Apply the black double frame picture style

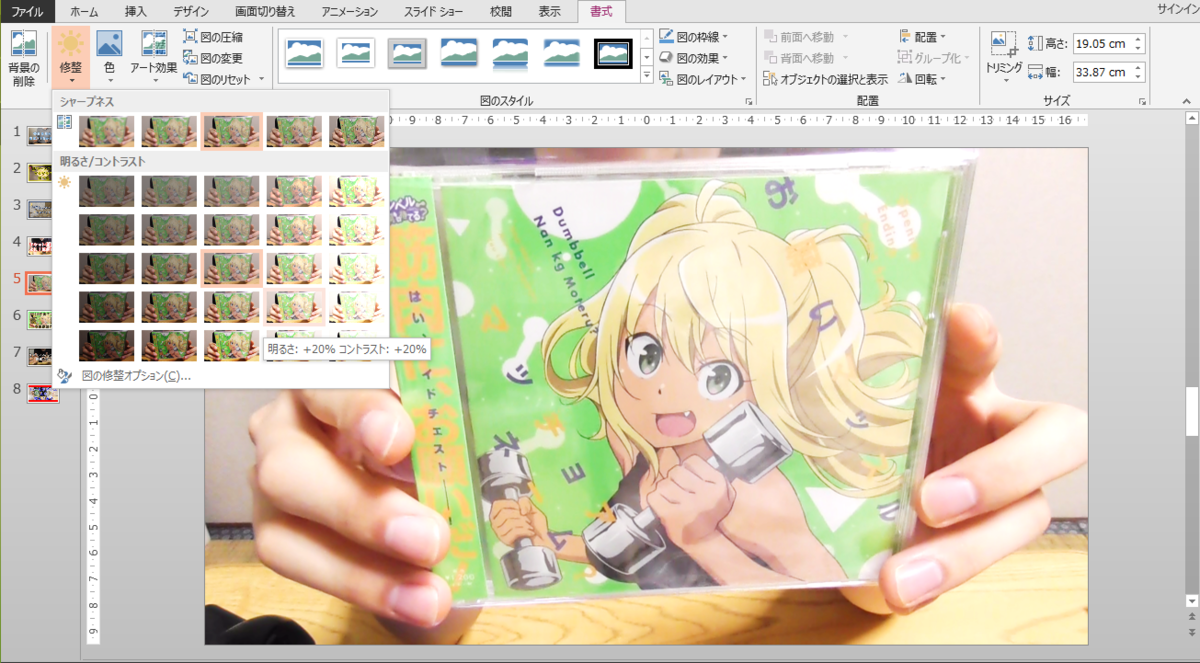pyautogui.click(x=614, y=53)
